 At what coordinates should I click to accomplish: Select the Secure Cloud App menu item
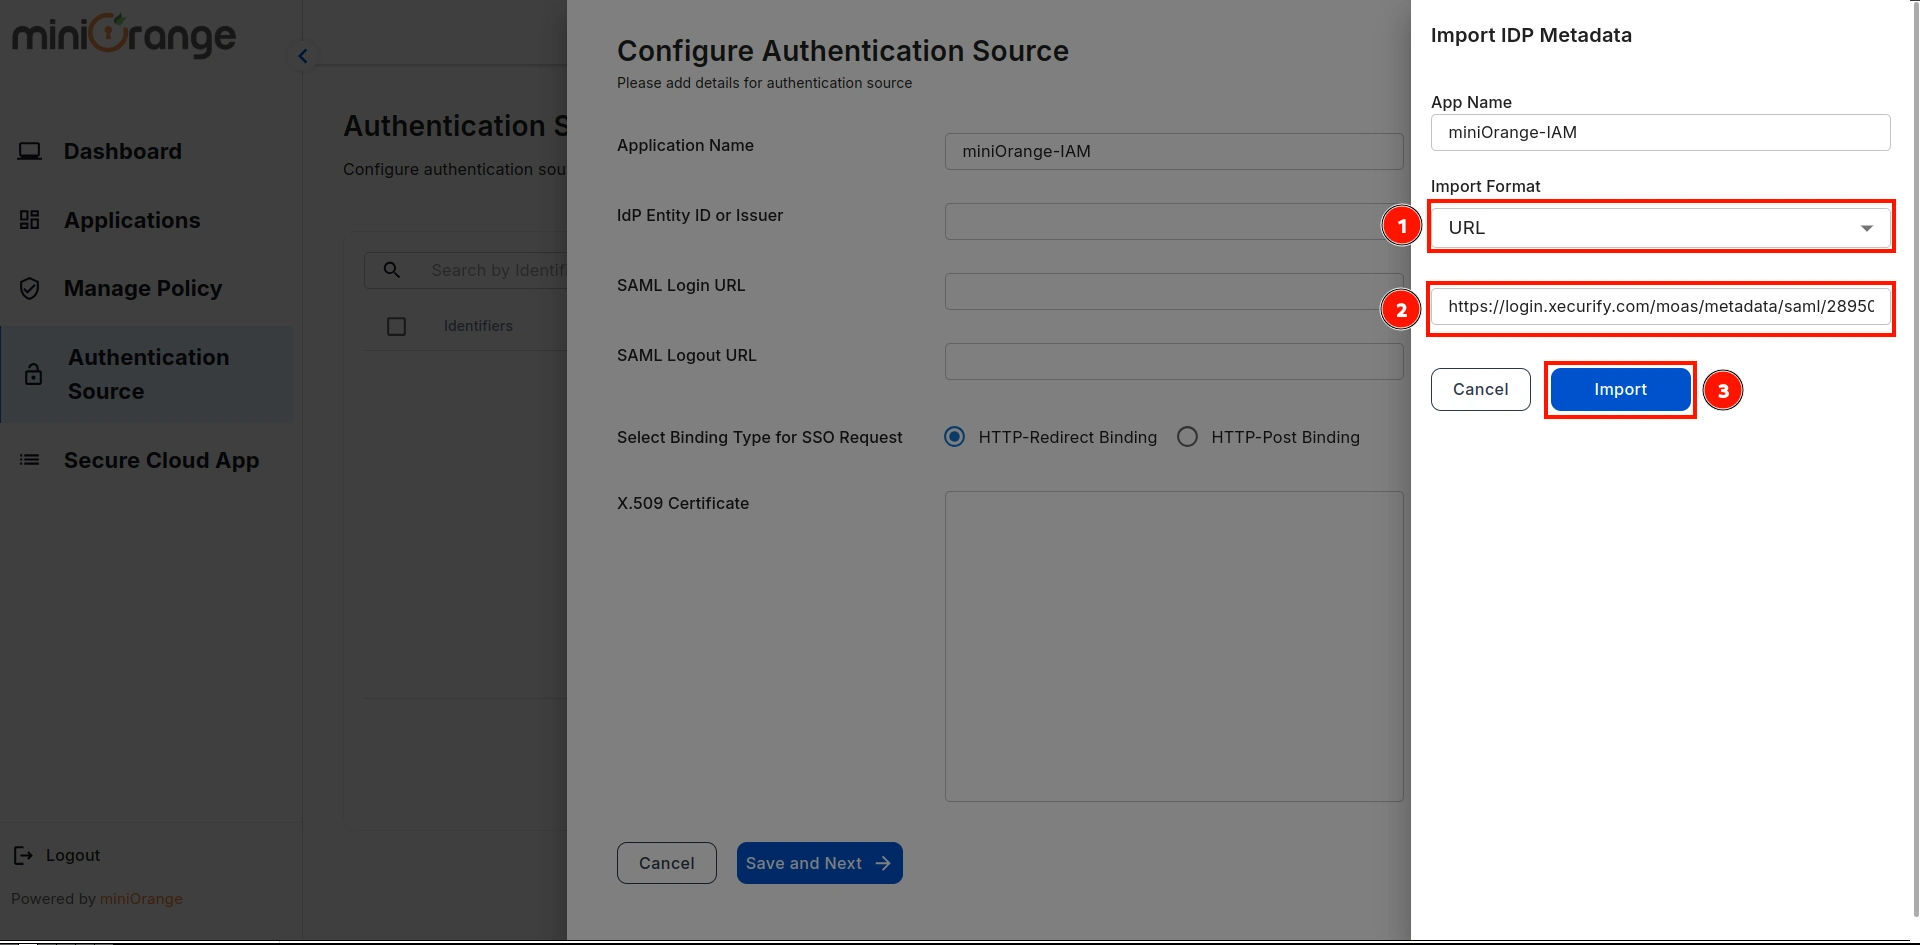pos(161,460)
